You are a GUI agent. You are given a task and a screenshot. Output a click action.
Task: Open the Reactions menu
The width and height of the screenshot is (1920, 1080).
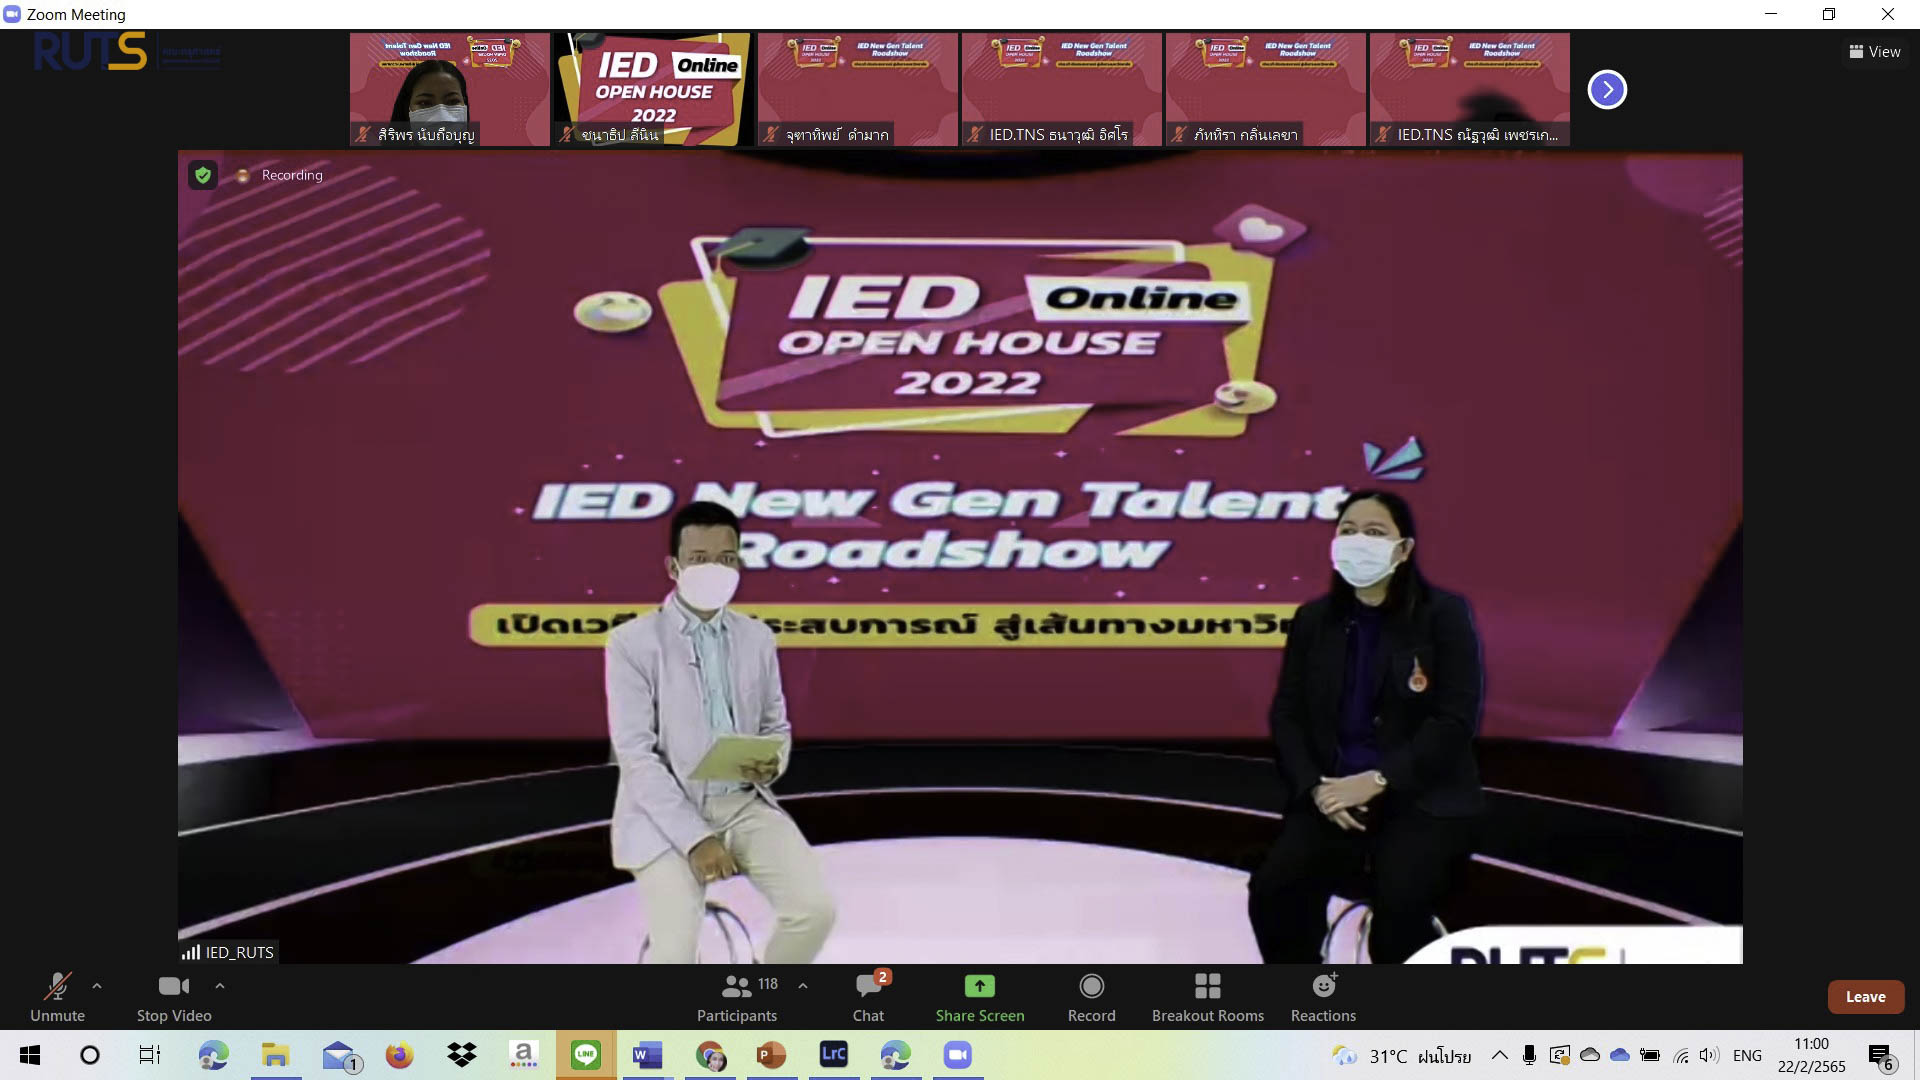[1323, 997]
